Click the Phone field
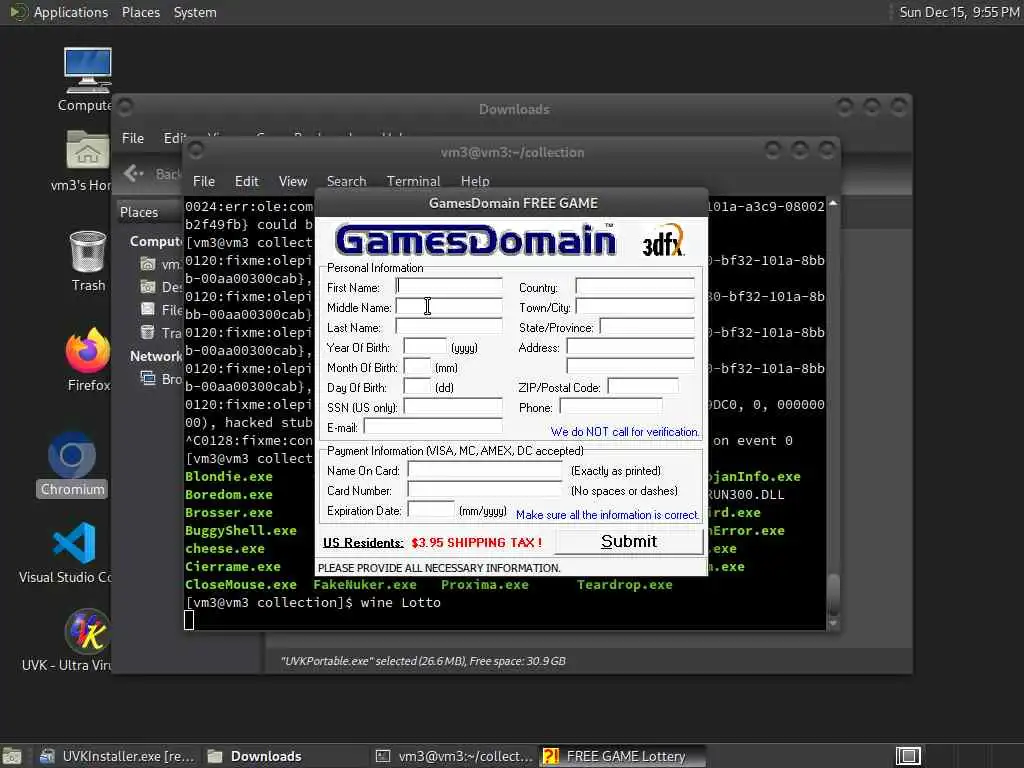Viewport: 1024px width, 768px height. coord(611,407)
